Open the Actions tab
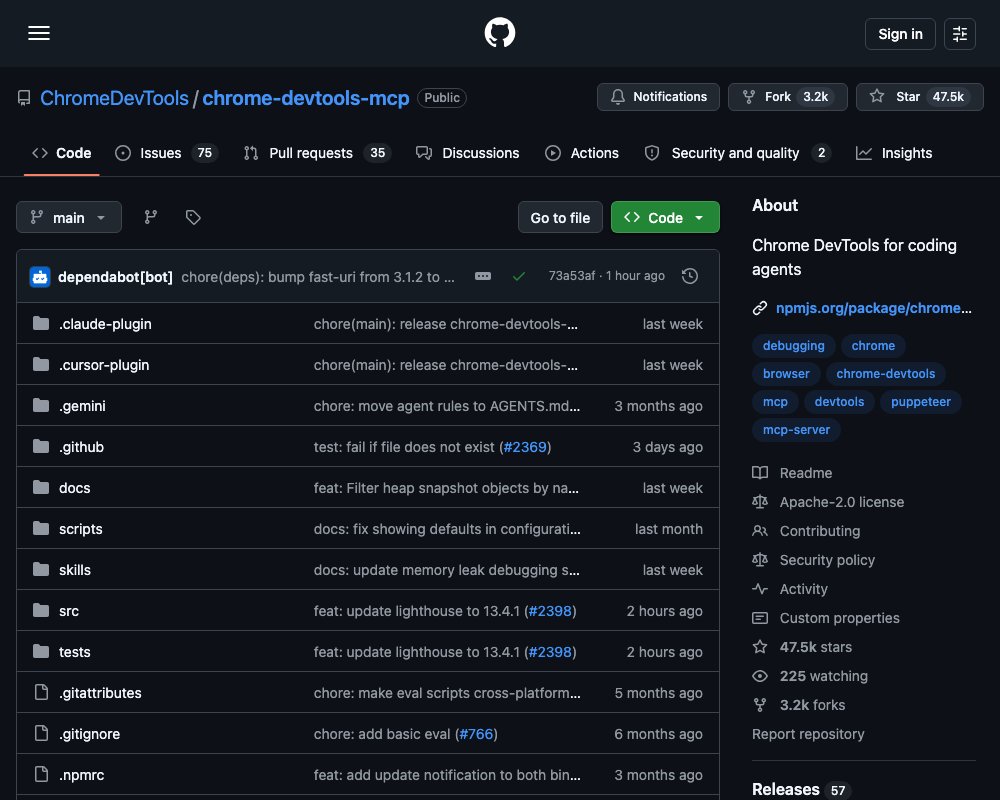The image size is (1000, 800). 582,153
